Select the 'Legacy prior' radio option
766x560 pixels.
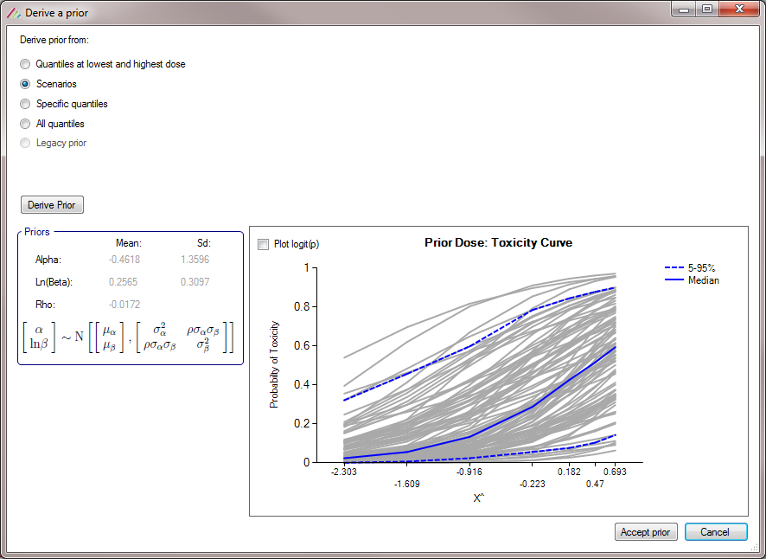(x=26, y=143)
